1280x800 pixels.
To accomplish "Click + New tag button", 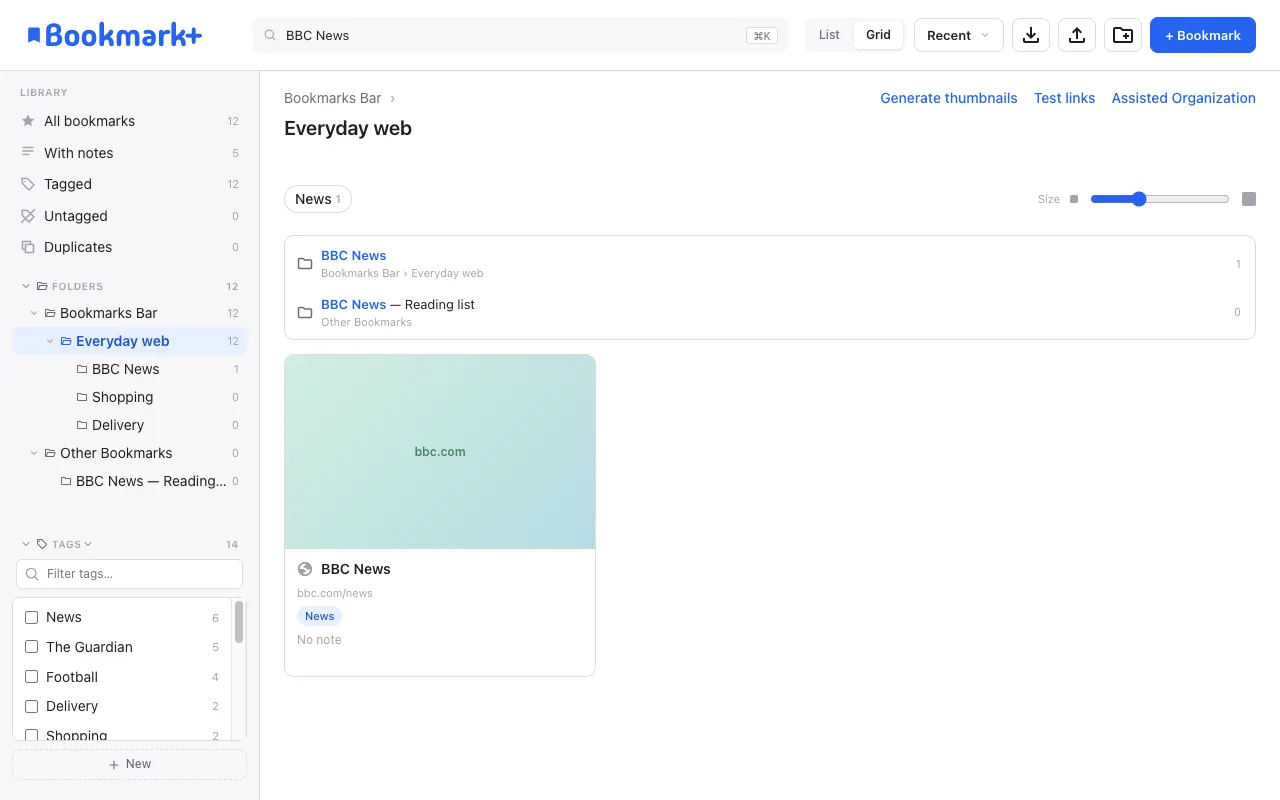I will tap(130, 764).
